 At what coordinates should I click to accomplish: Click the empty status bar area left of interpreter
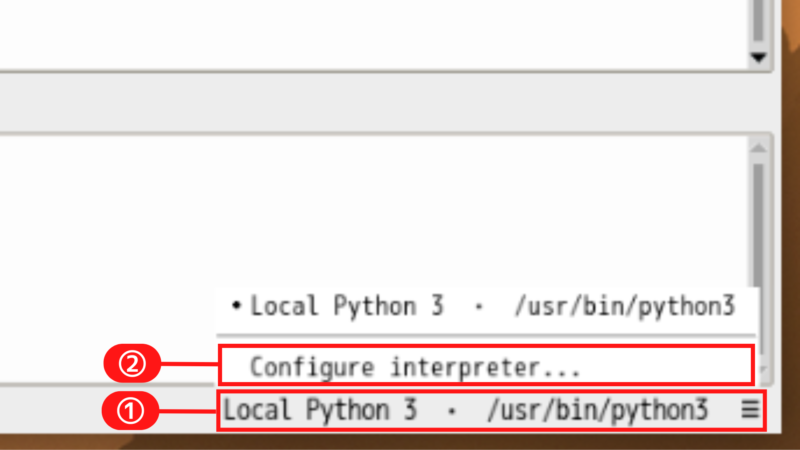click(100, 410)
